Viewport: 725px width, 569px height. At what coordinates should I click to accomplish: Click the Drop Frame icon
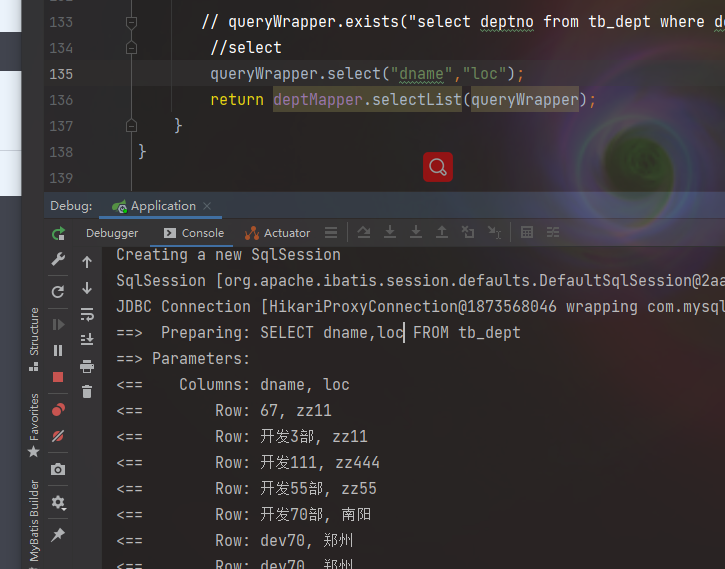coord(468,232)
